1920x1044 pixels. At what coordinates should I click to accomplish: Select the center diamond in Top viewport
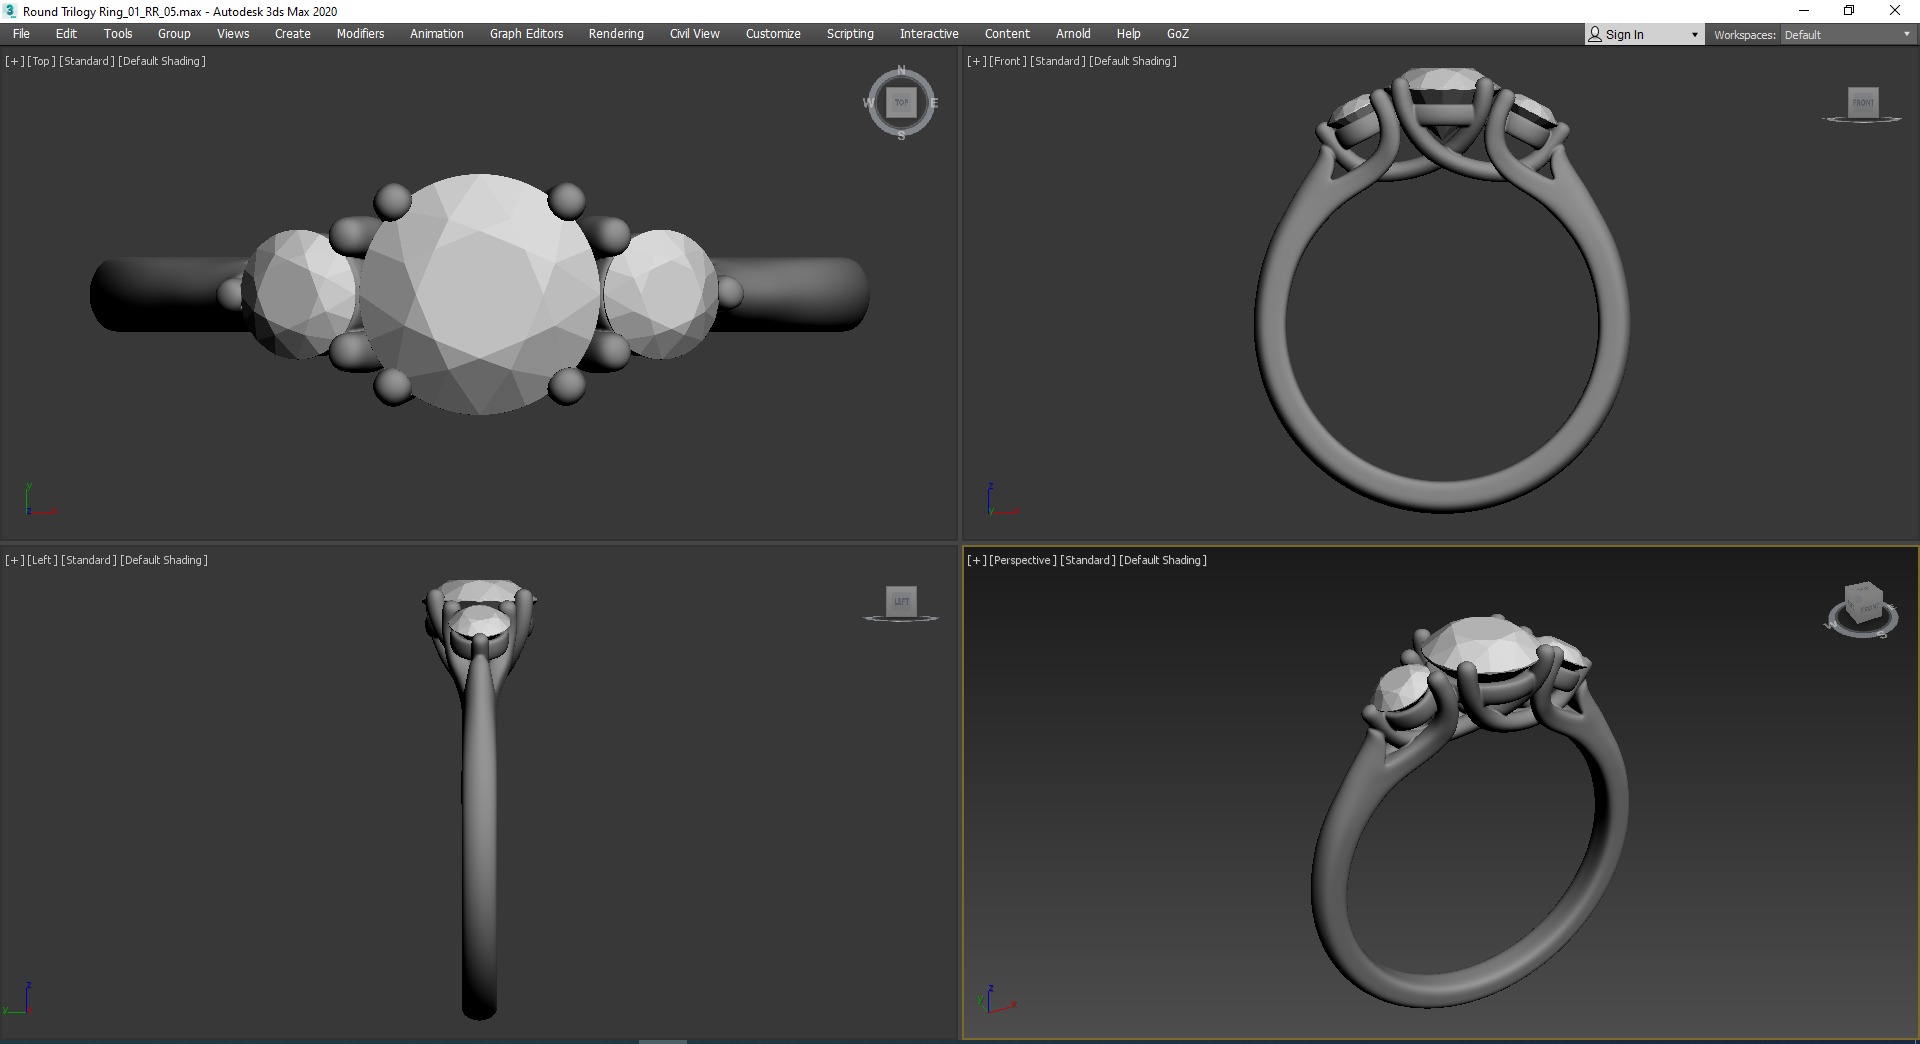(480, 294)
